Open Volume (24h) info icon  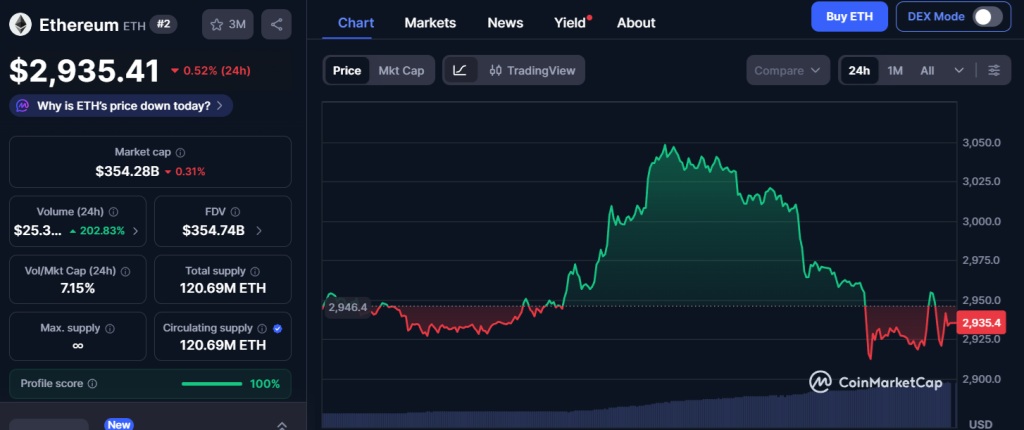pyautogui.click(x=114, y=212)
